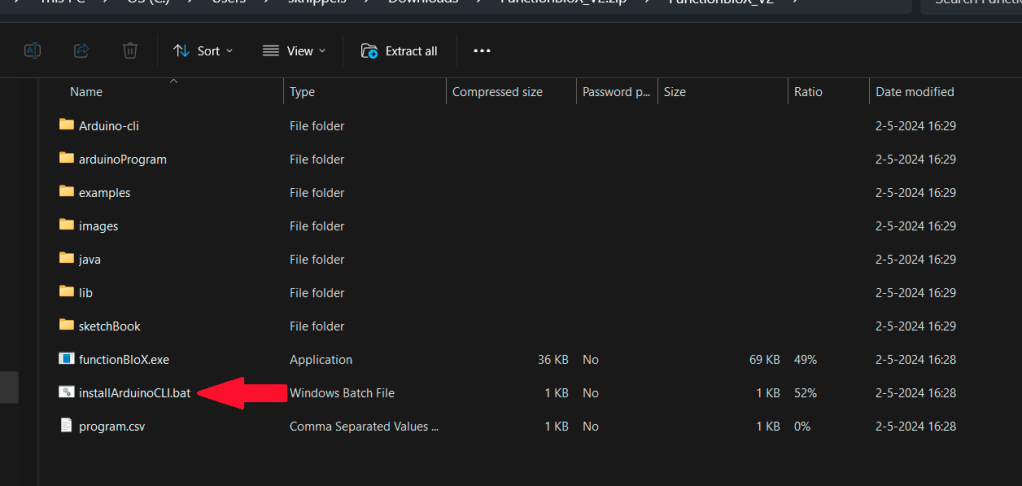The width and height of the screenshot is (1022, 486).
Task: Select the functionBloX.exe application icon
Action: pyautogui.click(x=67, y=359)
